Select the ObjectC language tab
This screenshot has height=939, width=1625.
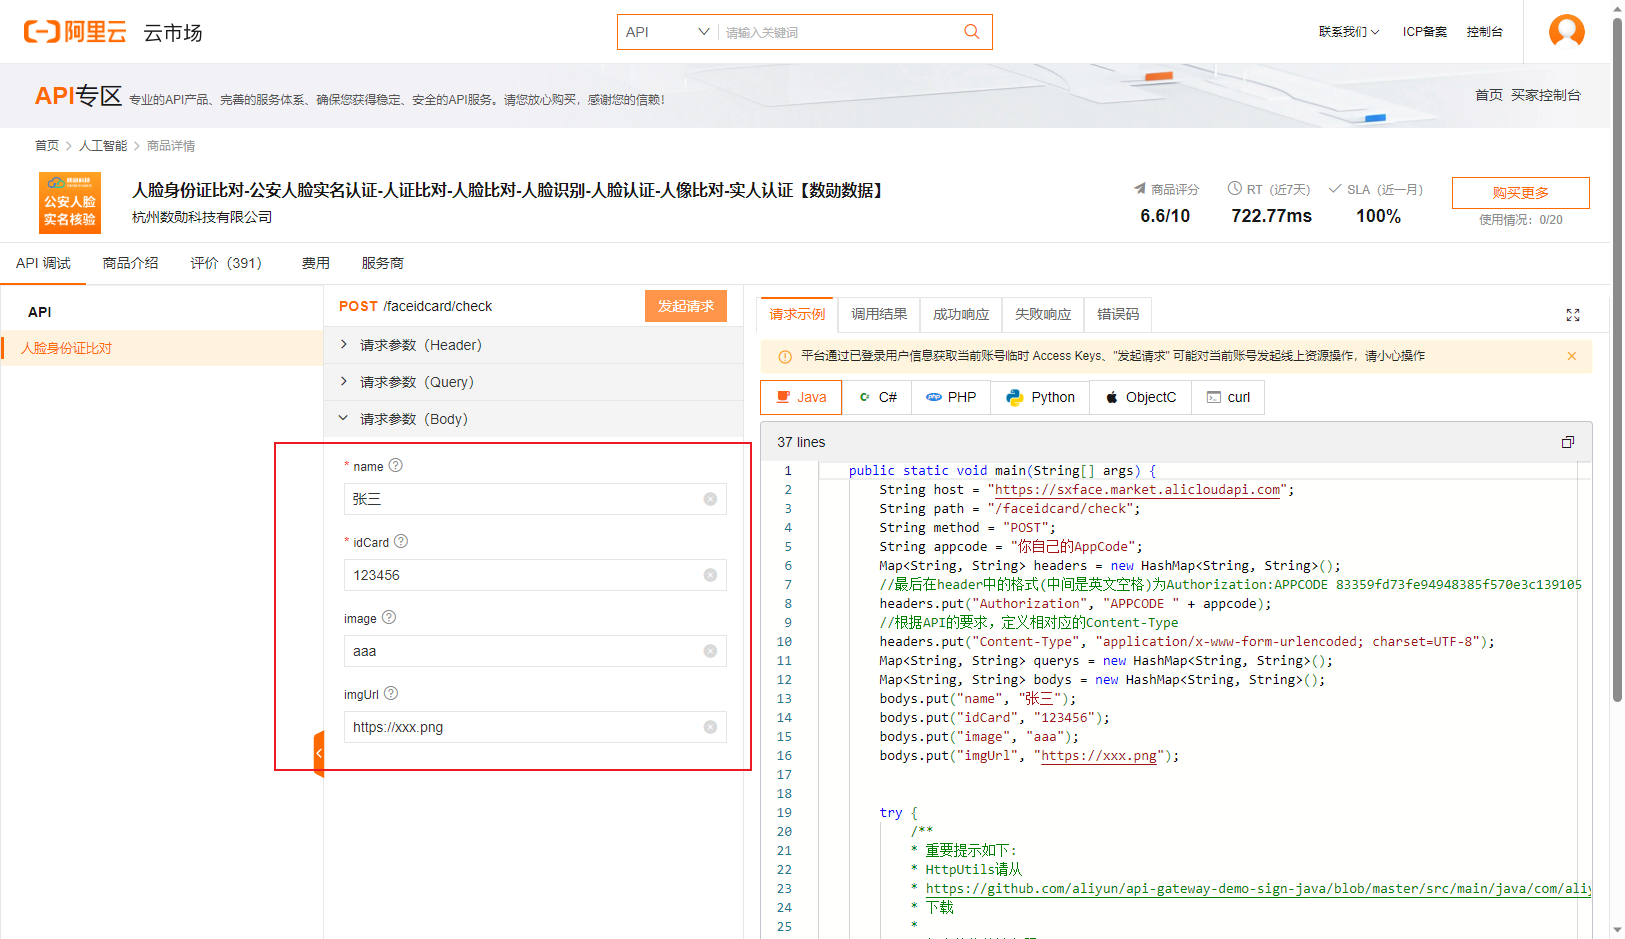point(1140,397)
